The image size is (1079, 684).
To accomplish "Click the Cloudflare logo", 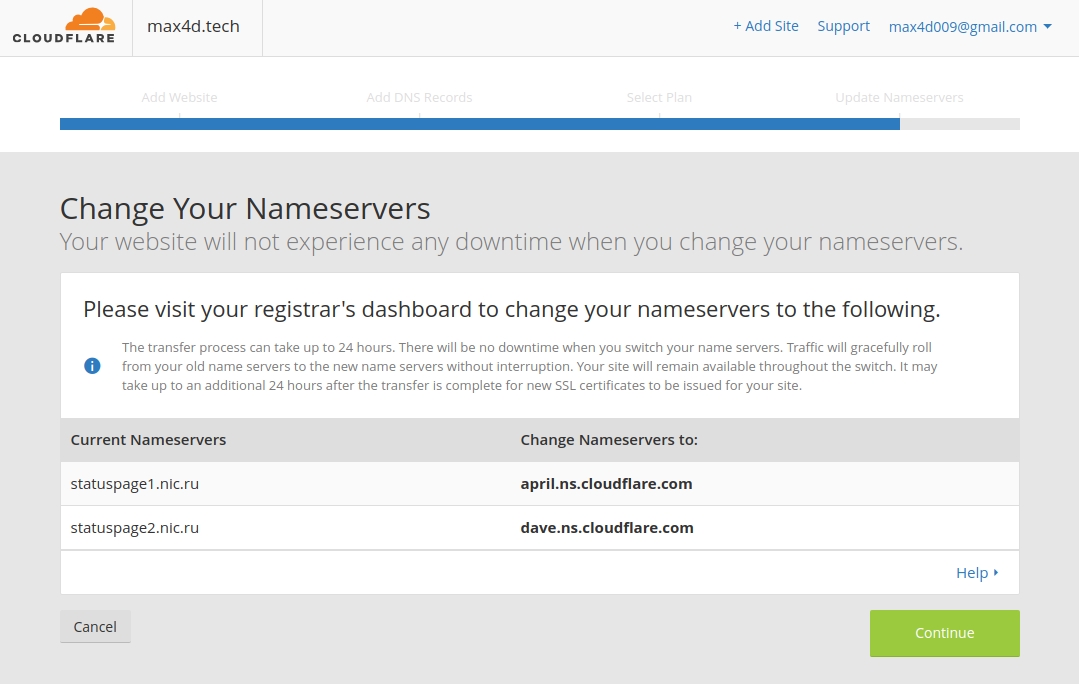I will pyautogui.click(x=64, y=26).
